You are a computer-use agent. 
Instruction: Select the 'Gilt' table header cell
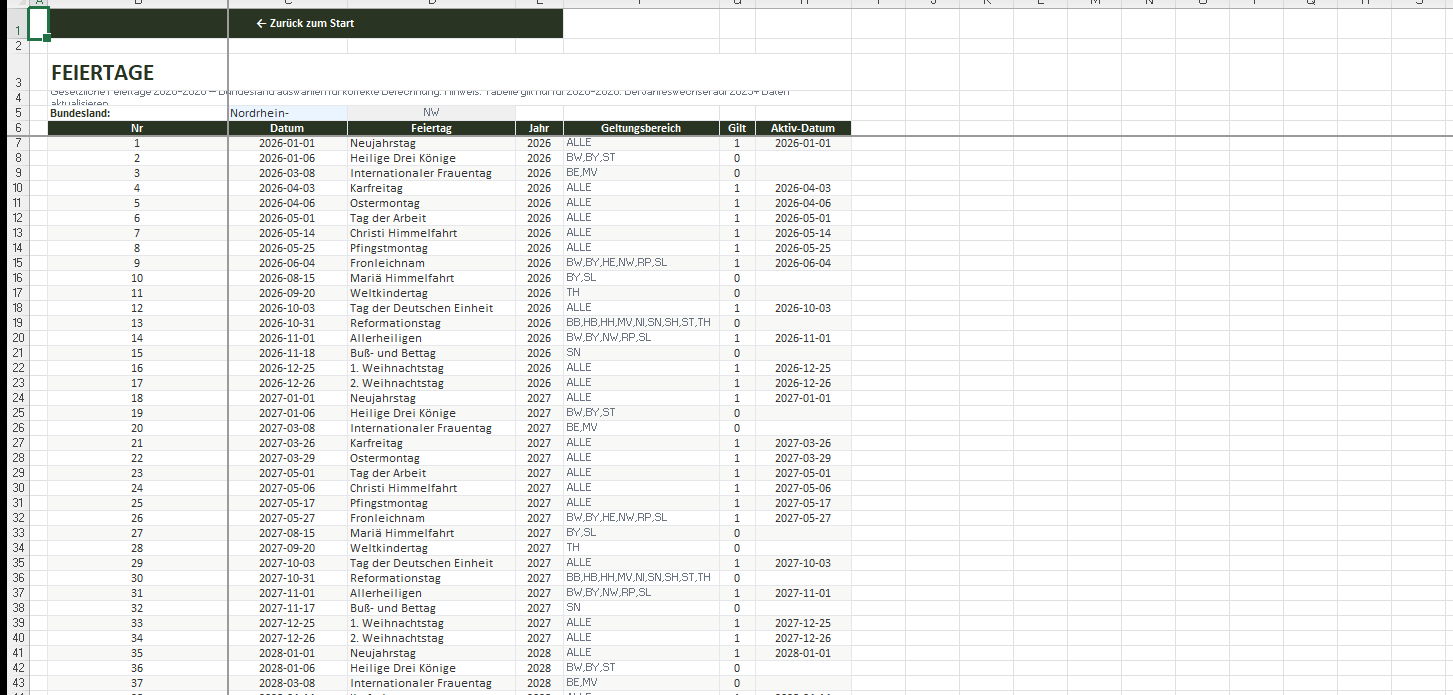coord(737,128)
